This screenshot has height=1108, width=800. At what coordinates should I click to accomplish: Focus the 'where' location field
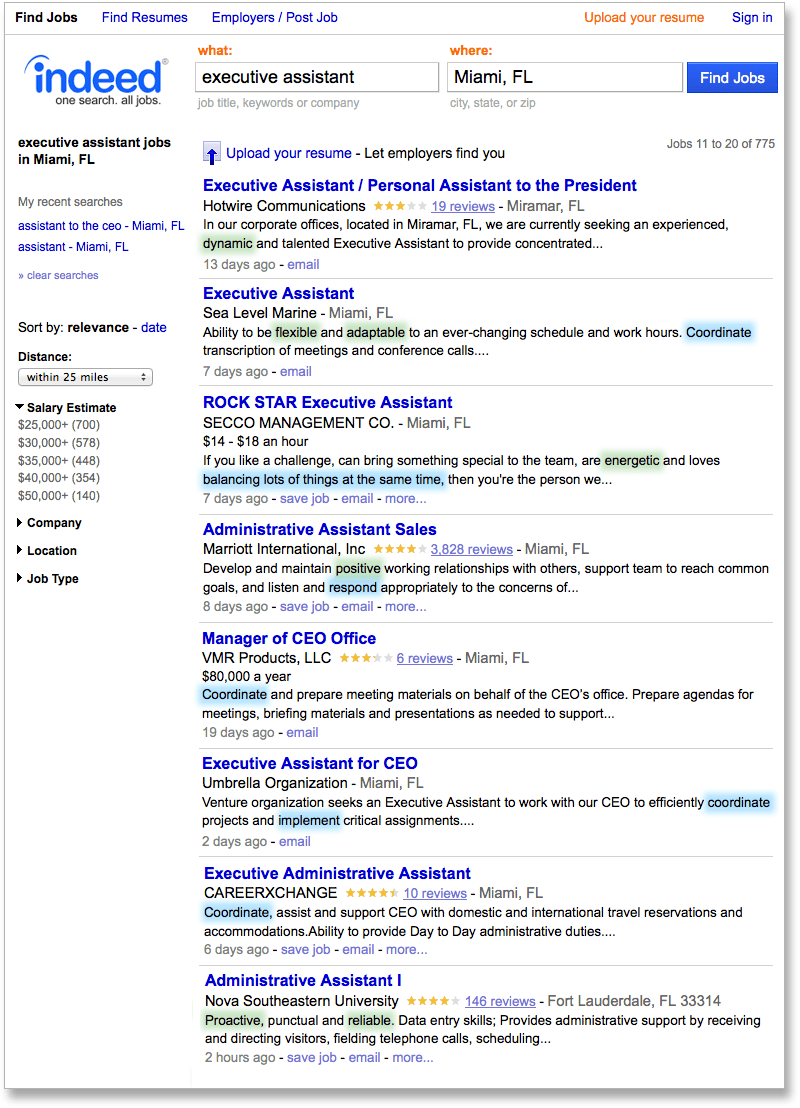click(565, 77)
